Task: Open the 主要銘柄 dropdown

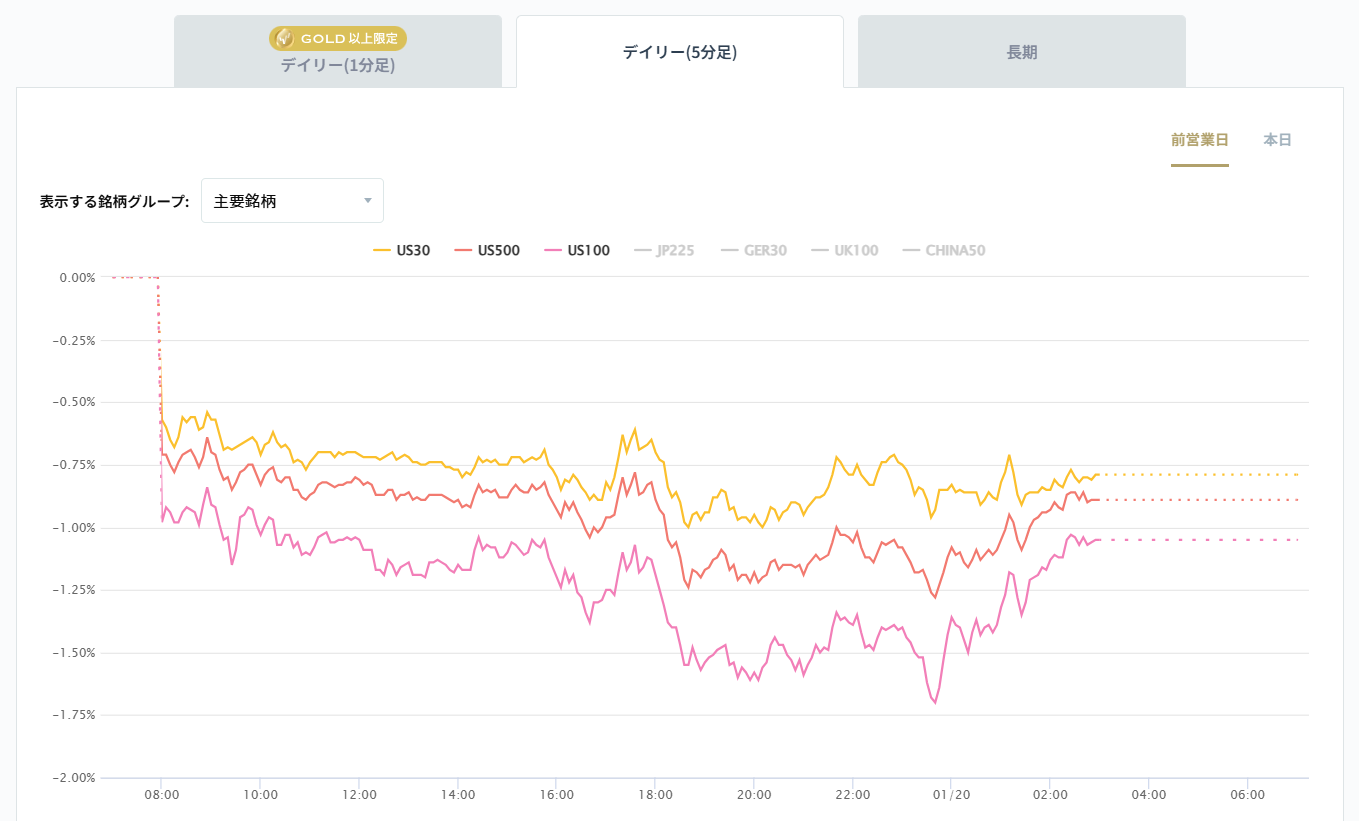Action: [x=292, y=200]
